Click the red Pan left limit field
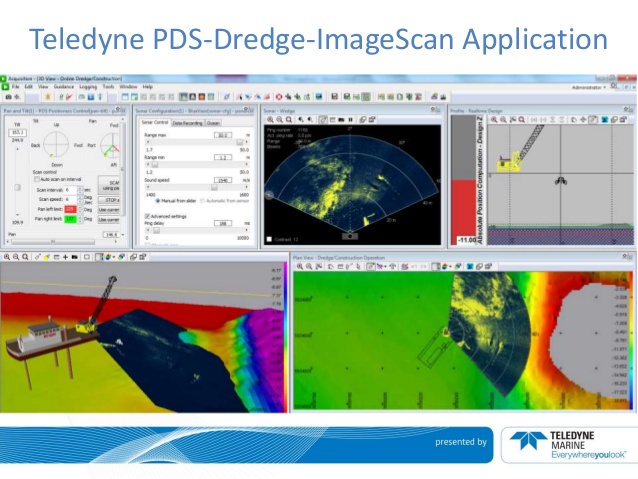The image size is (638, 479). click(x=70, y=209)
